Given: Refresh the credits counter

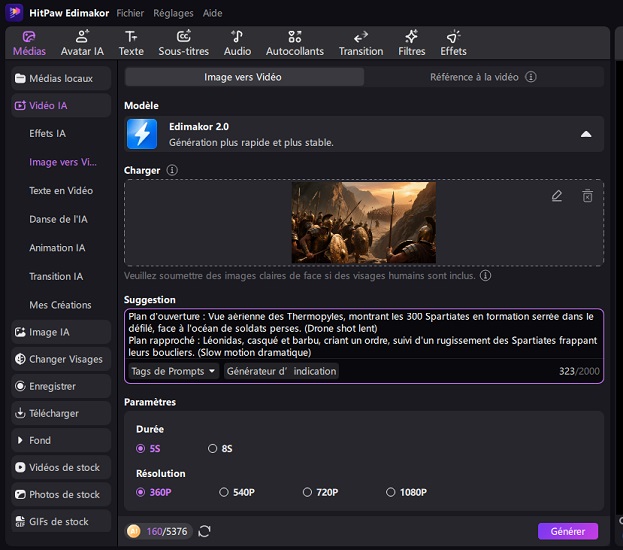Looking at the screenshot, I should 204,531.
